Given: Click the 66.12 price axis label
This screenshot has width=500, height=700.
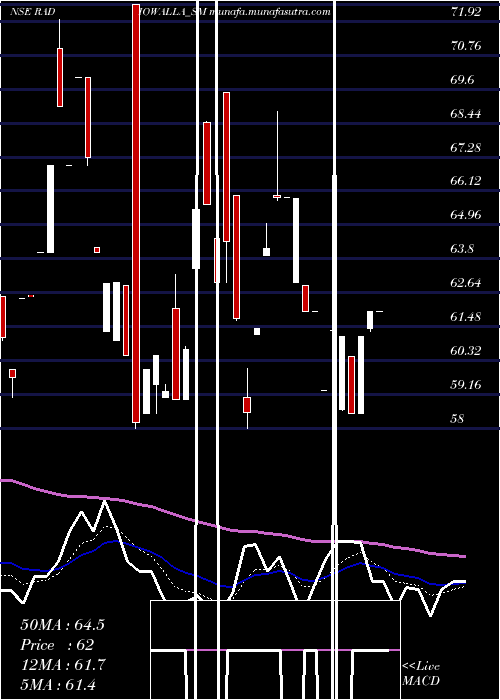Looking at the screenshot, I should point(466,181).
